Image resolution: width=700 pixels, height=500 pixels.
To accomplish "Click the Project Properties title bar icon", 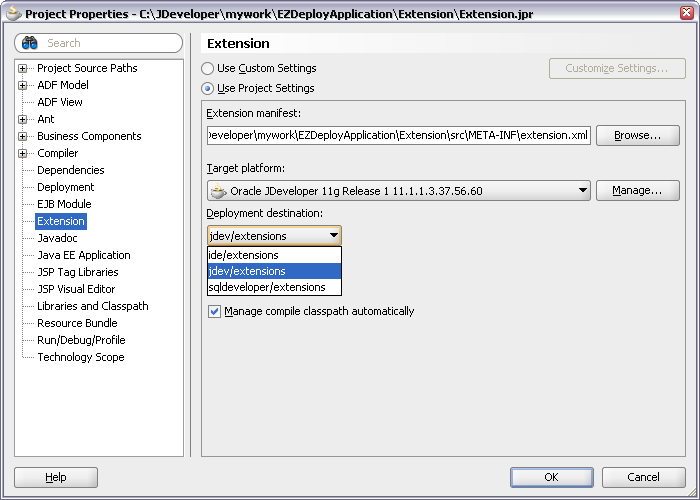I will [x=12, y=13].
